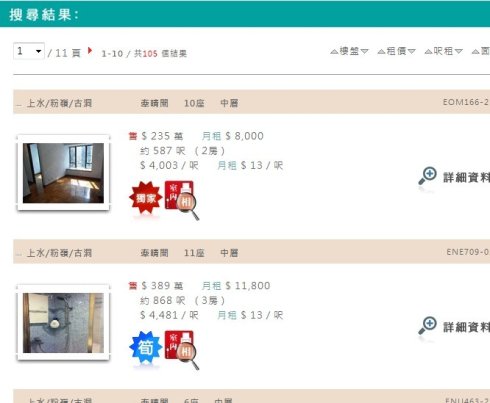
Task: Open the page number dropdown
Action: point(29,51)
